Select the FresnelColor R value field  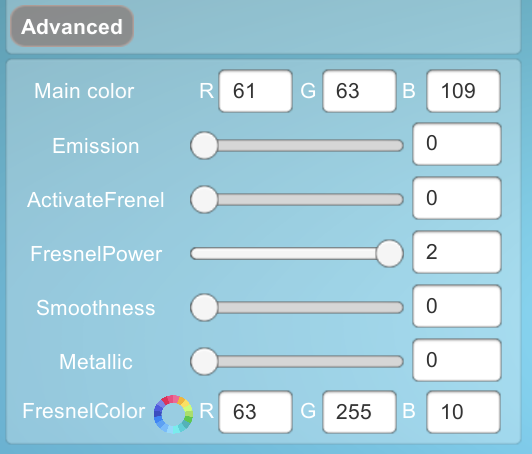pyautogui.click(x=255, y=412)
